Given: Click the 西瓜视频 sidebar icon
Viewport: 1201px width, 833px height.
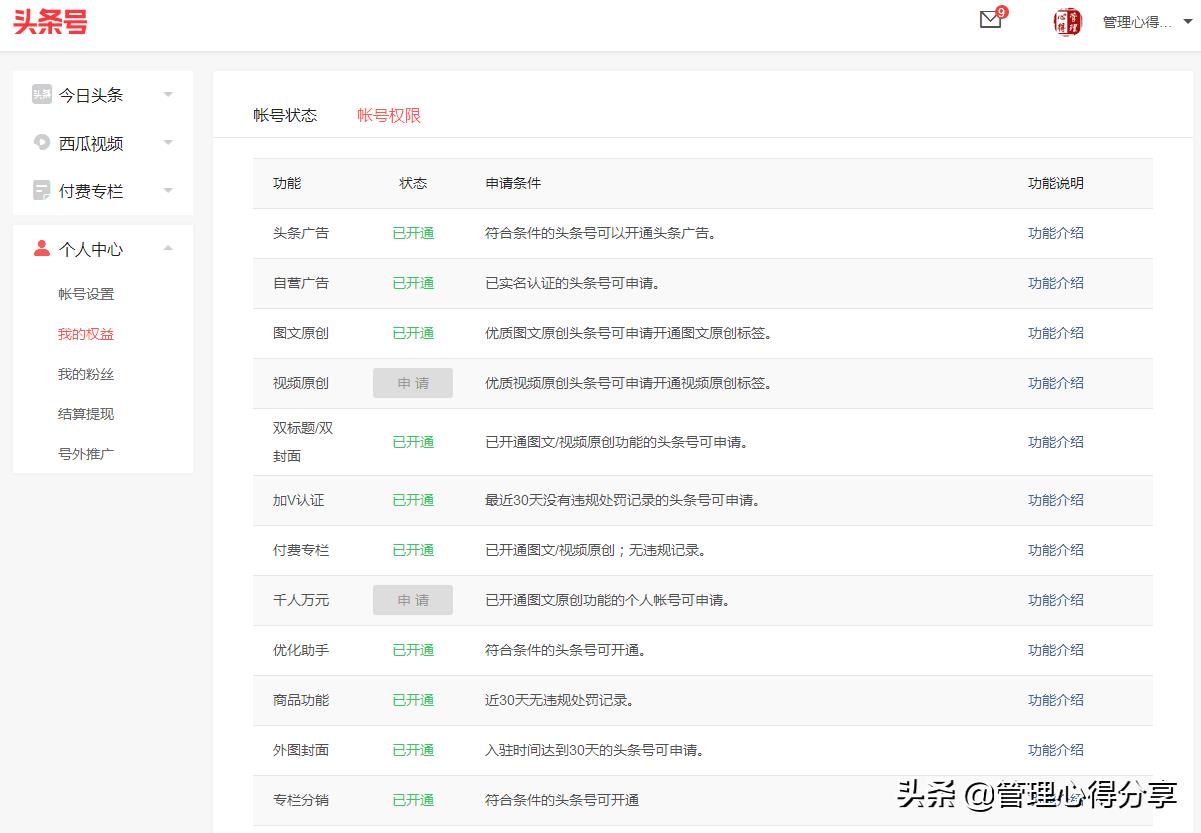Looking at the screenshot, I should [x=41, y=142].
